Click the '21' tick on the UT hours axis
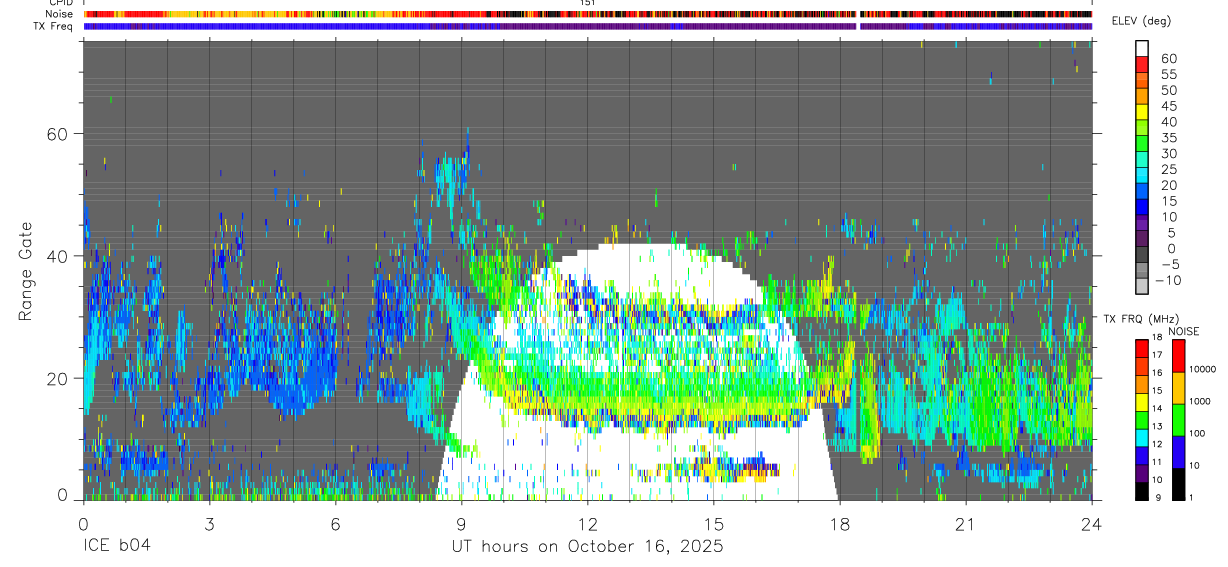This screenshot has width=1228, height=567. 965,523
